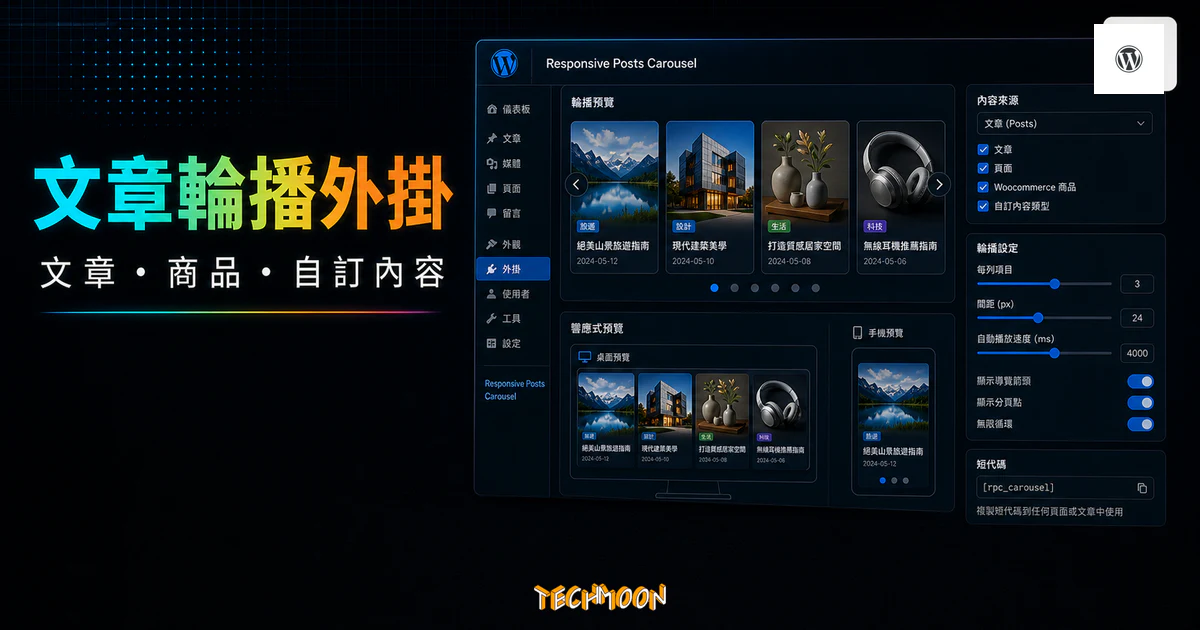The width and height of the screenshot is (1200, 630).
Task: Adjust the 自動播放速度 (ms) slider
Action: click(x=1044, y=353)
